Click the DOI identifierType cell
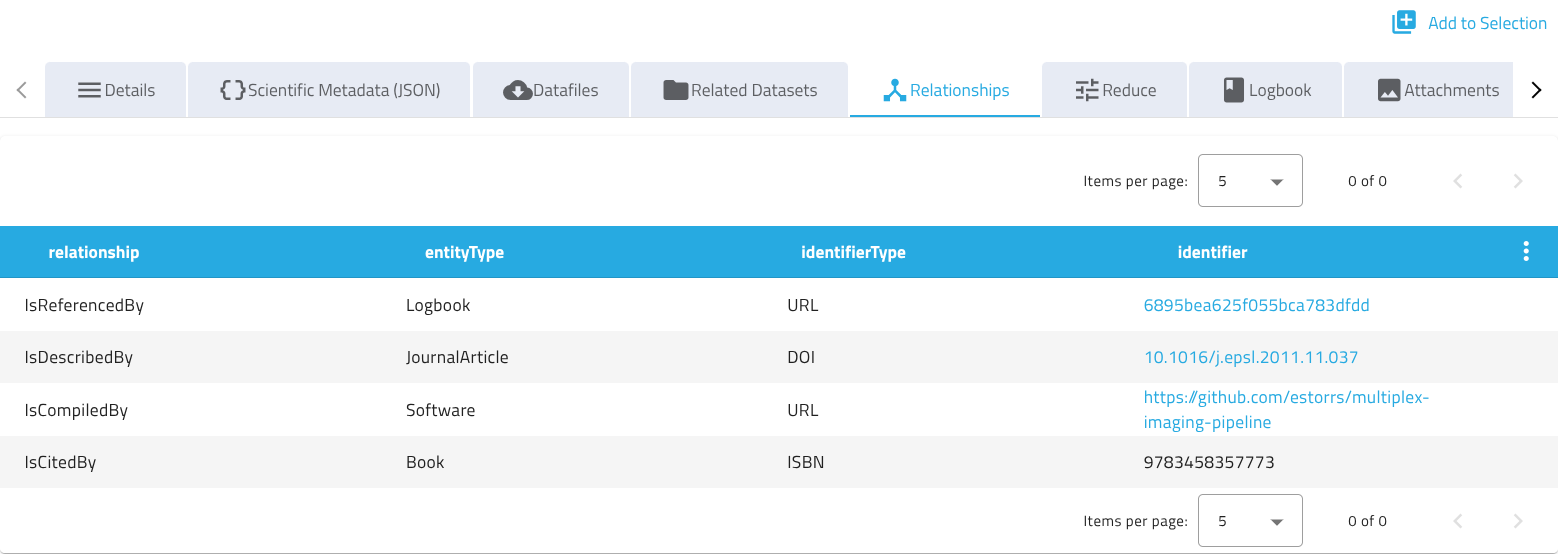Viewport: 1558px width, 554px height. coord(801,357)
